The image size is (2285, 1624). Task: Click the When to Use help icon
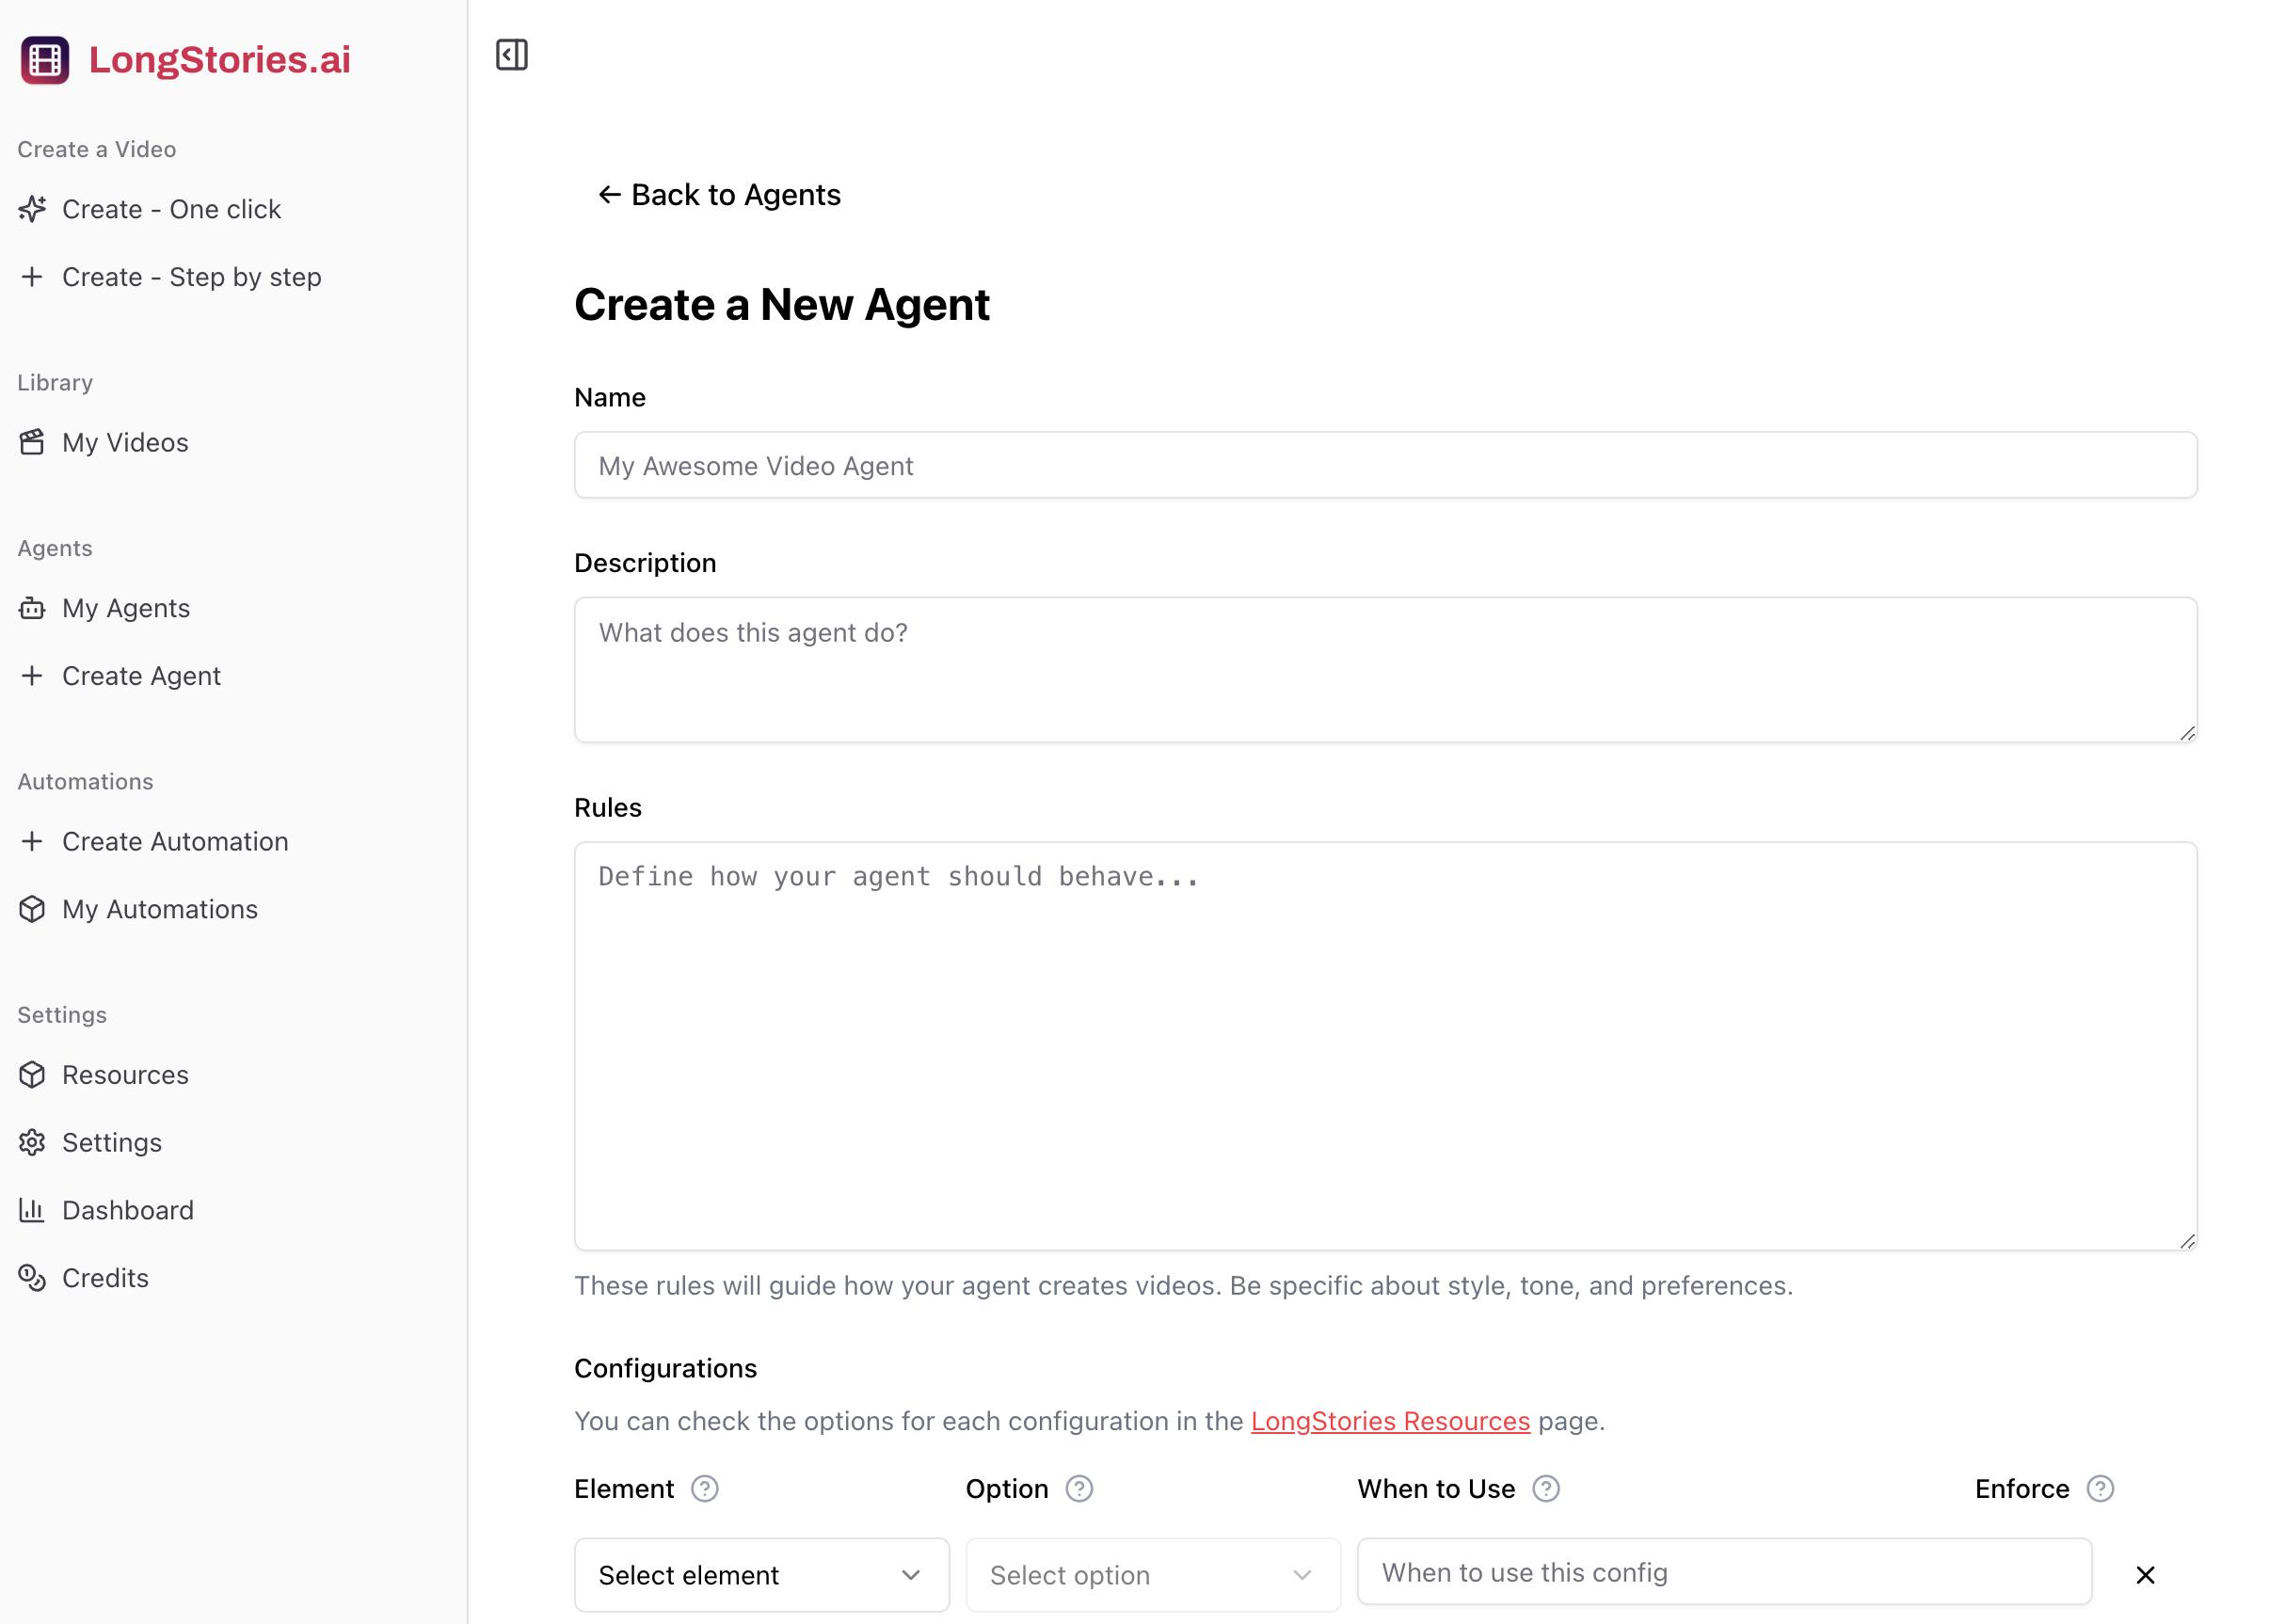pyautogui.click(x=1545, y=1489)
